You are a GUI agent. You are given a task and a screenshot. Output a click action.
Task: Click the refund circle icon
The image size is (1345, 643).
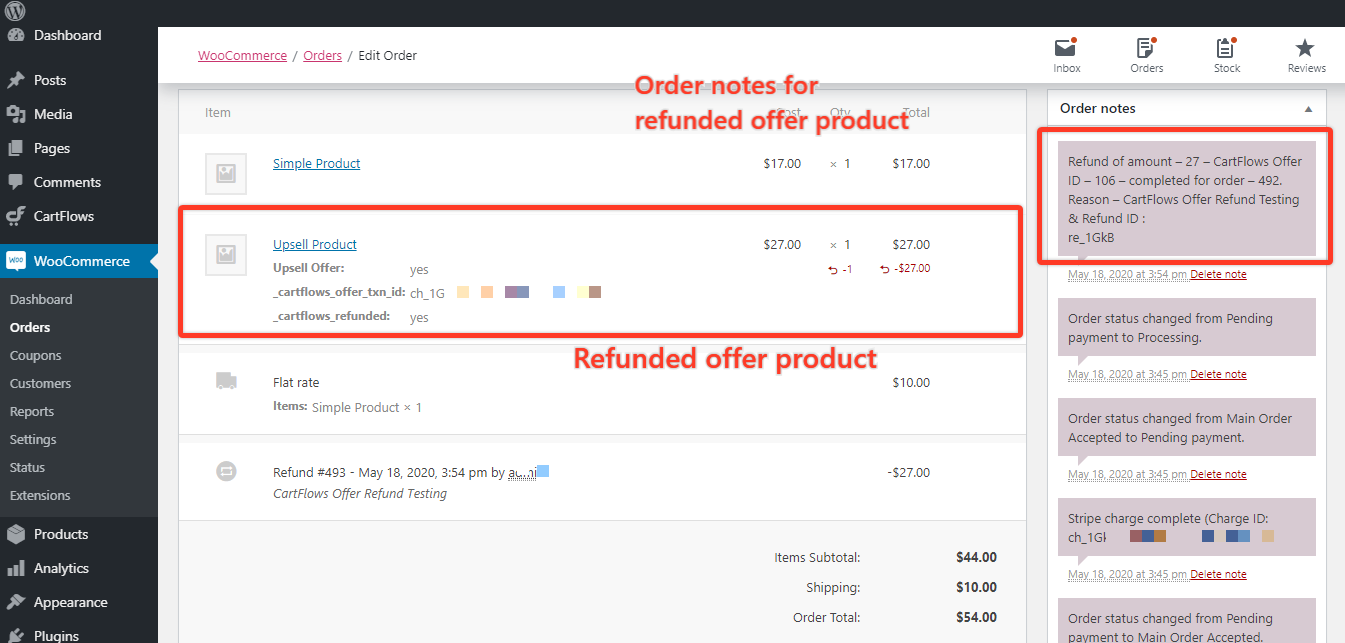tap(226, 473)
